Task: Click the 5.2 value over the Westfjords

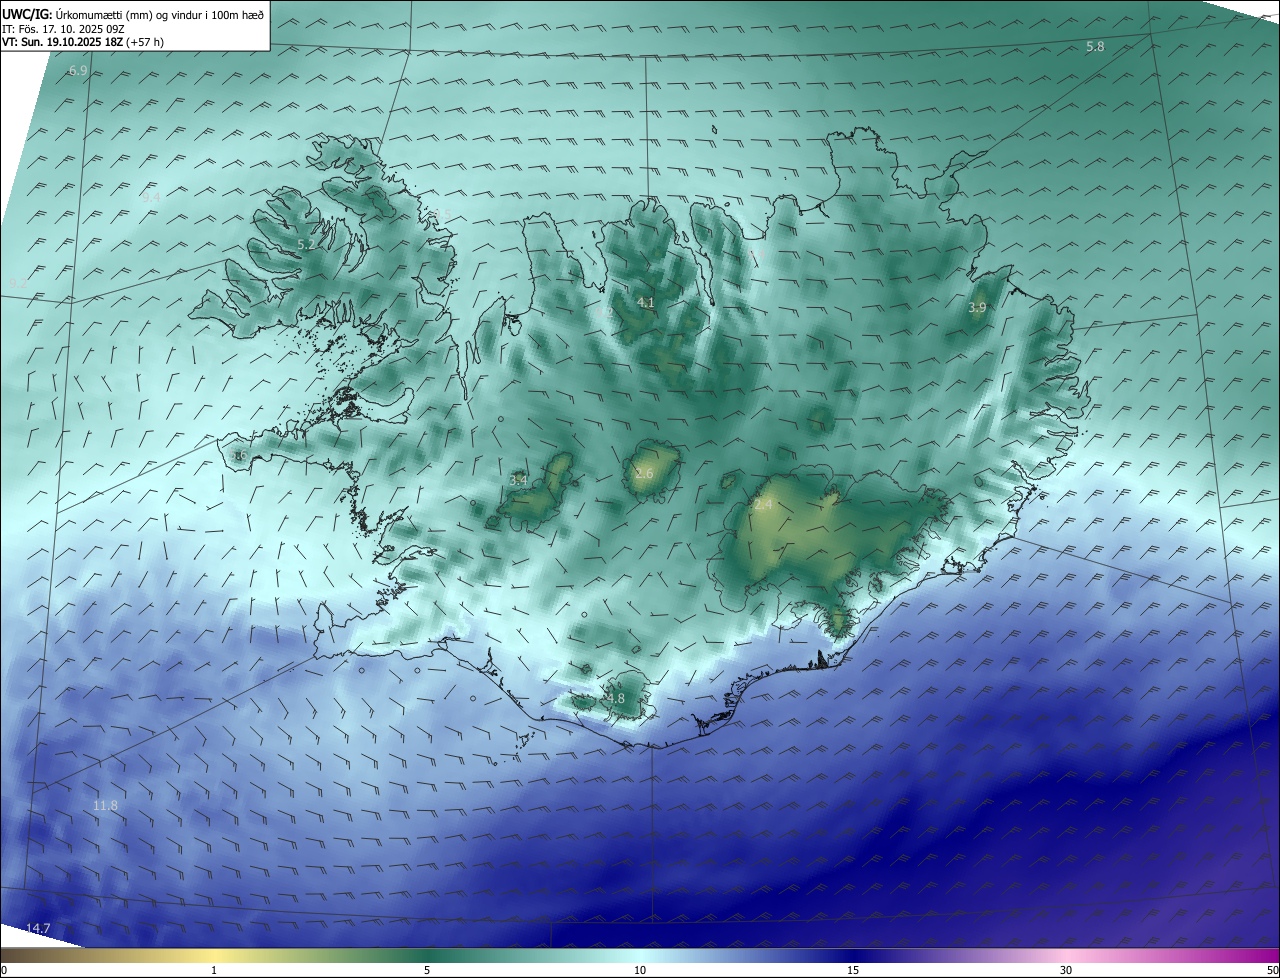Action: (306, 244)
